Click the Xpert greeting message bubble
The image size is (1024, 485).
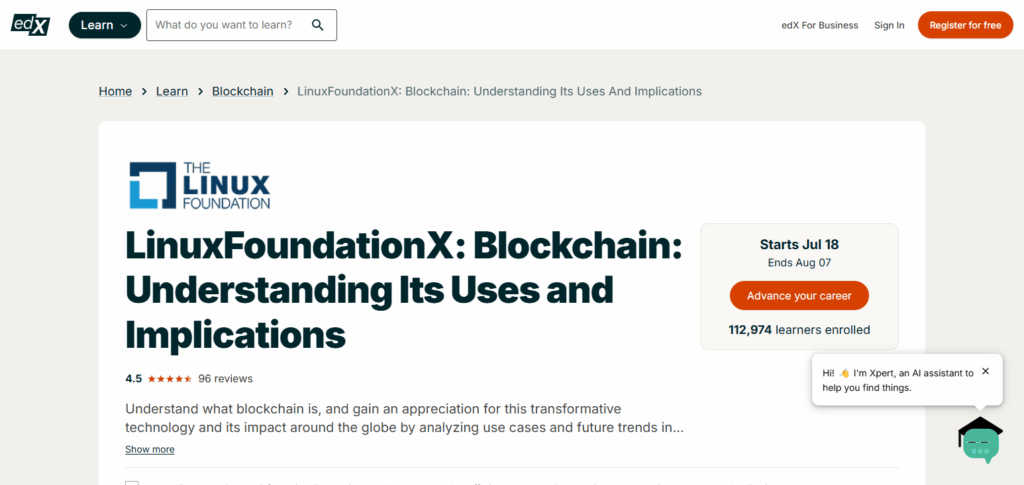(895, 380)
